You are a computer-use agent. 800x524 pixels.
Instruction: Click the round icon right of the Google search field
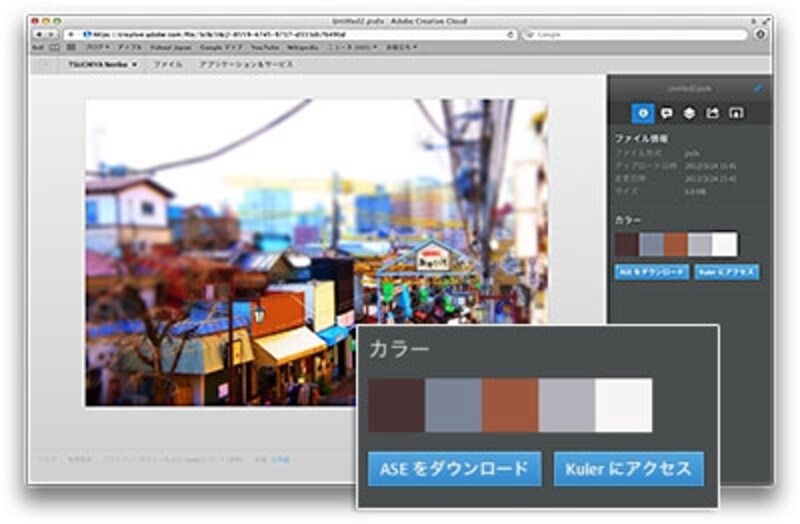(x=760, y=34)
